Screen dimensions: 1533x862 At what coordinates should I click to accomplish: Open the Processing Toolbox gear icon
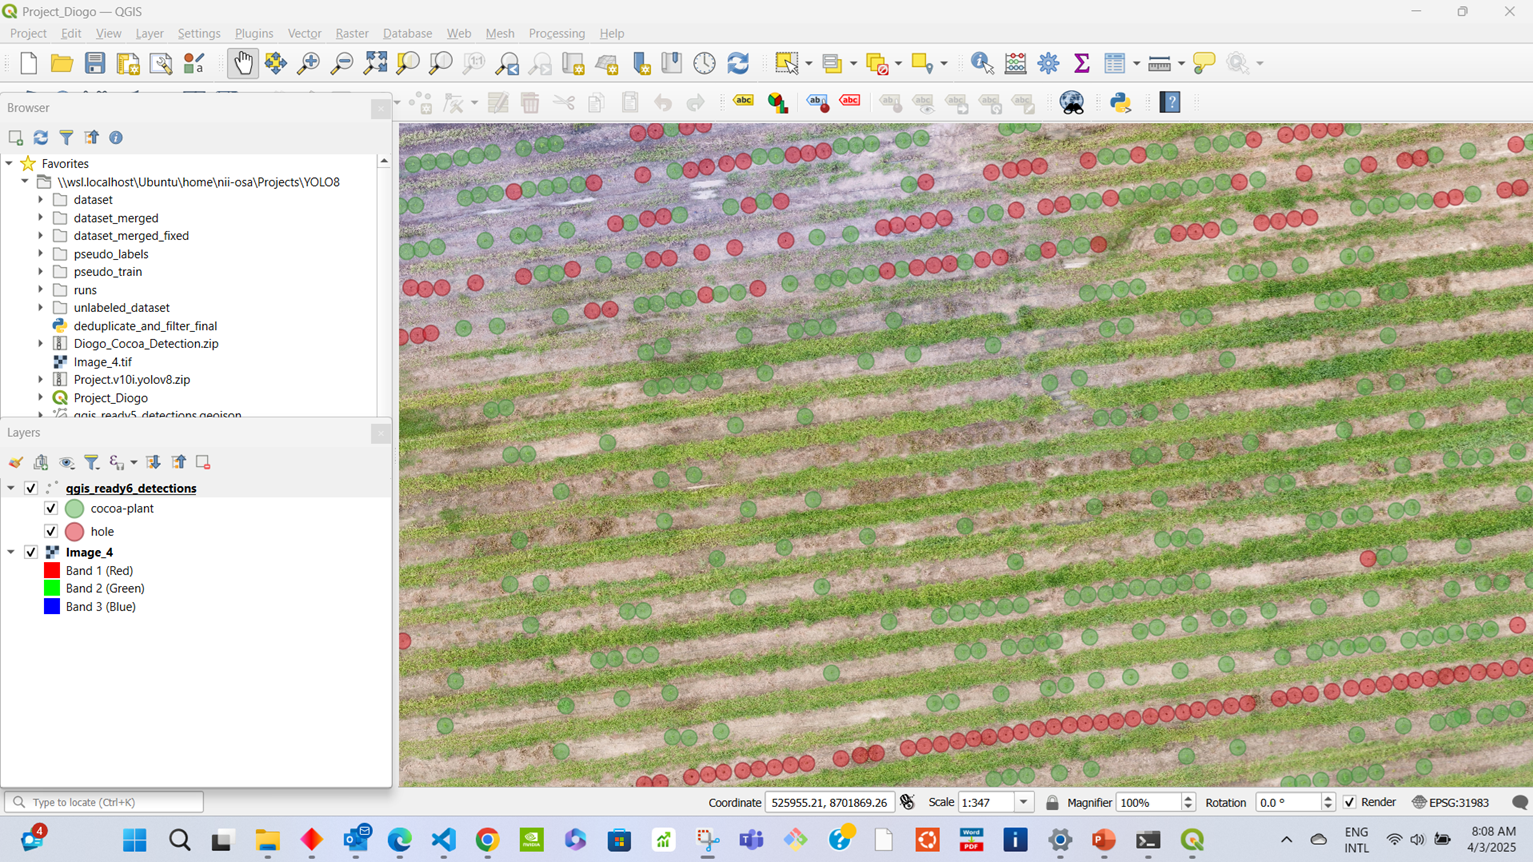[x=1048, y=63]
